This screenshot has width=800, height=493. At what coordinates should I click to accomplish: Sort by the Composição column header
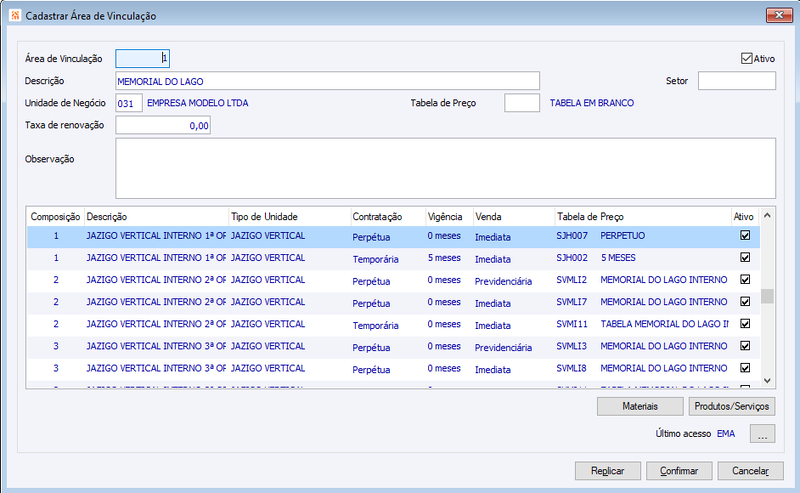(x=55, y=216)
